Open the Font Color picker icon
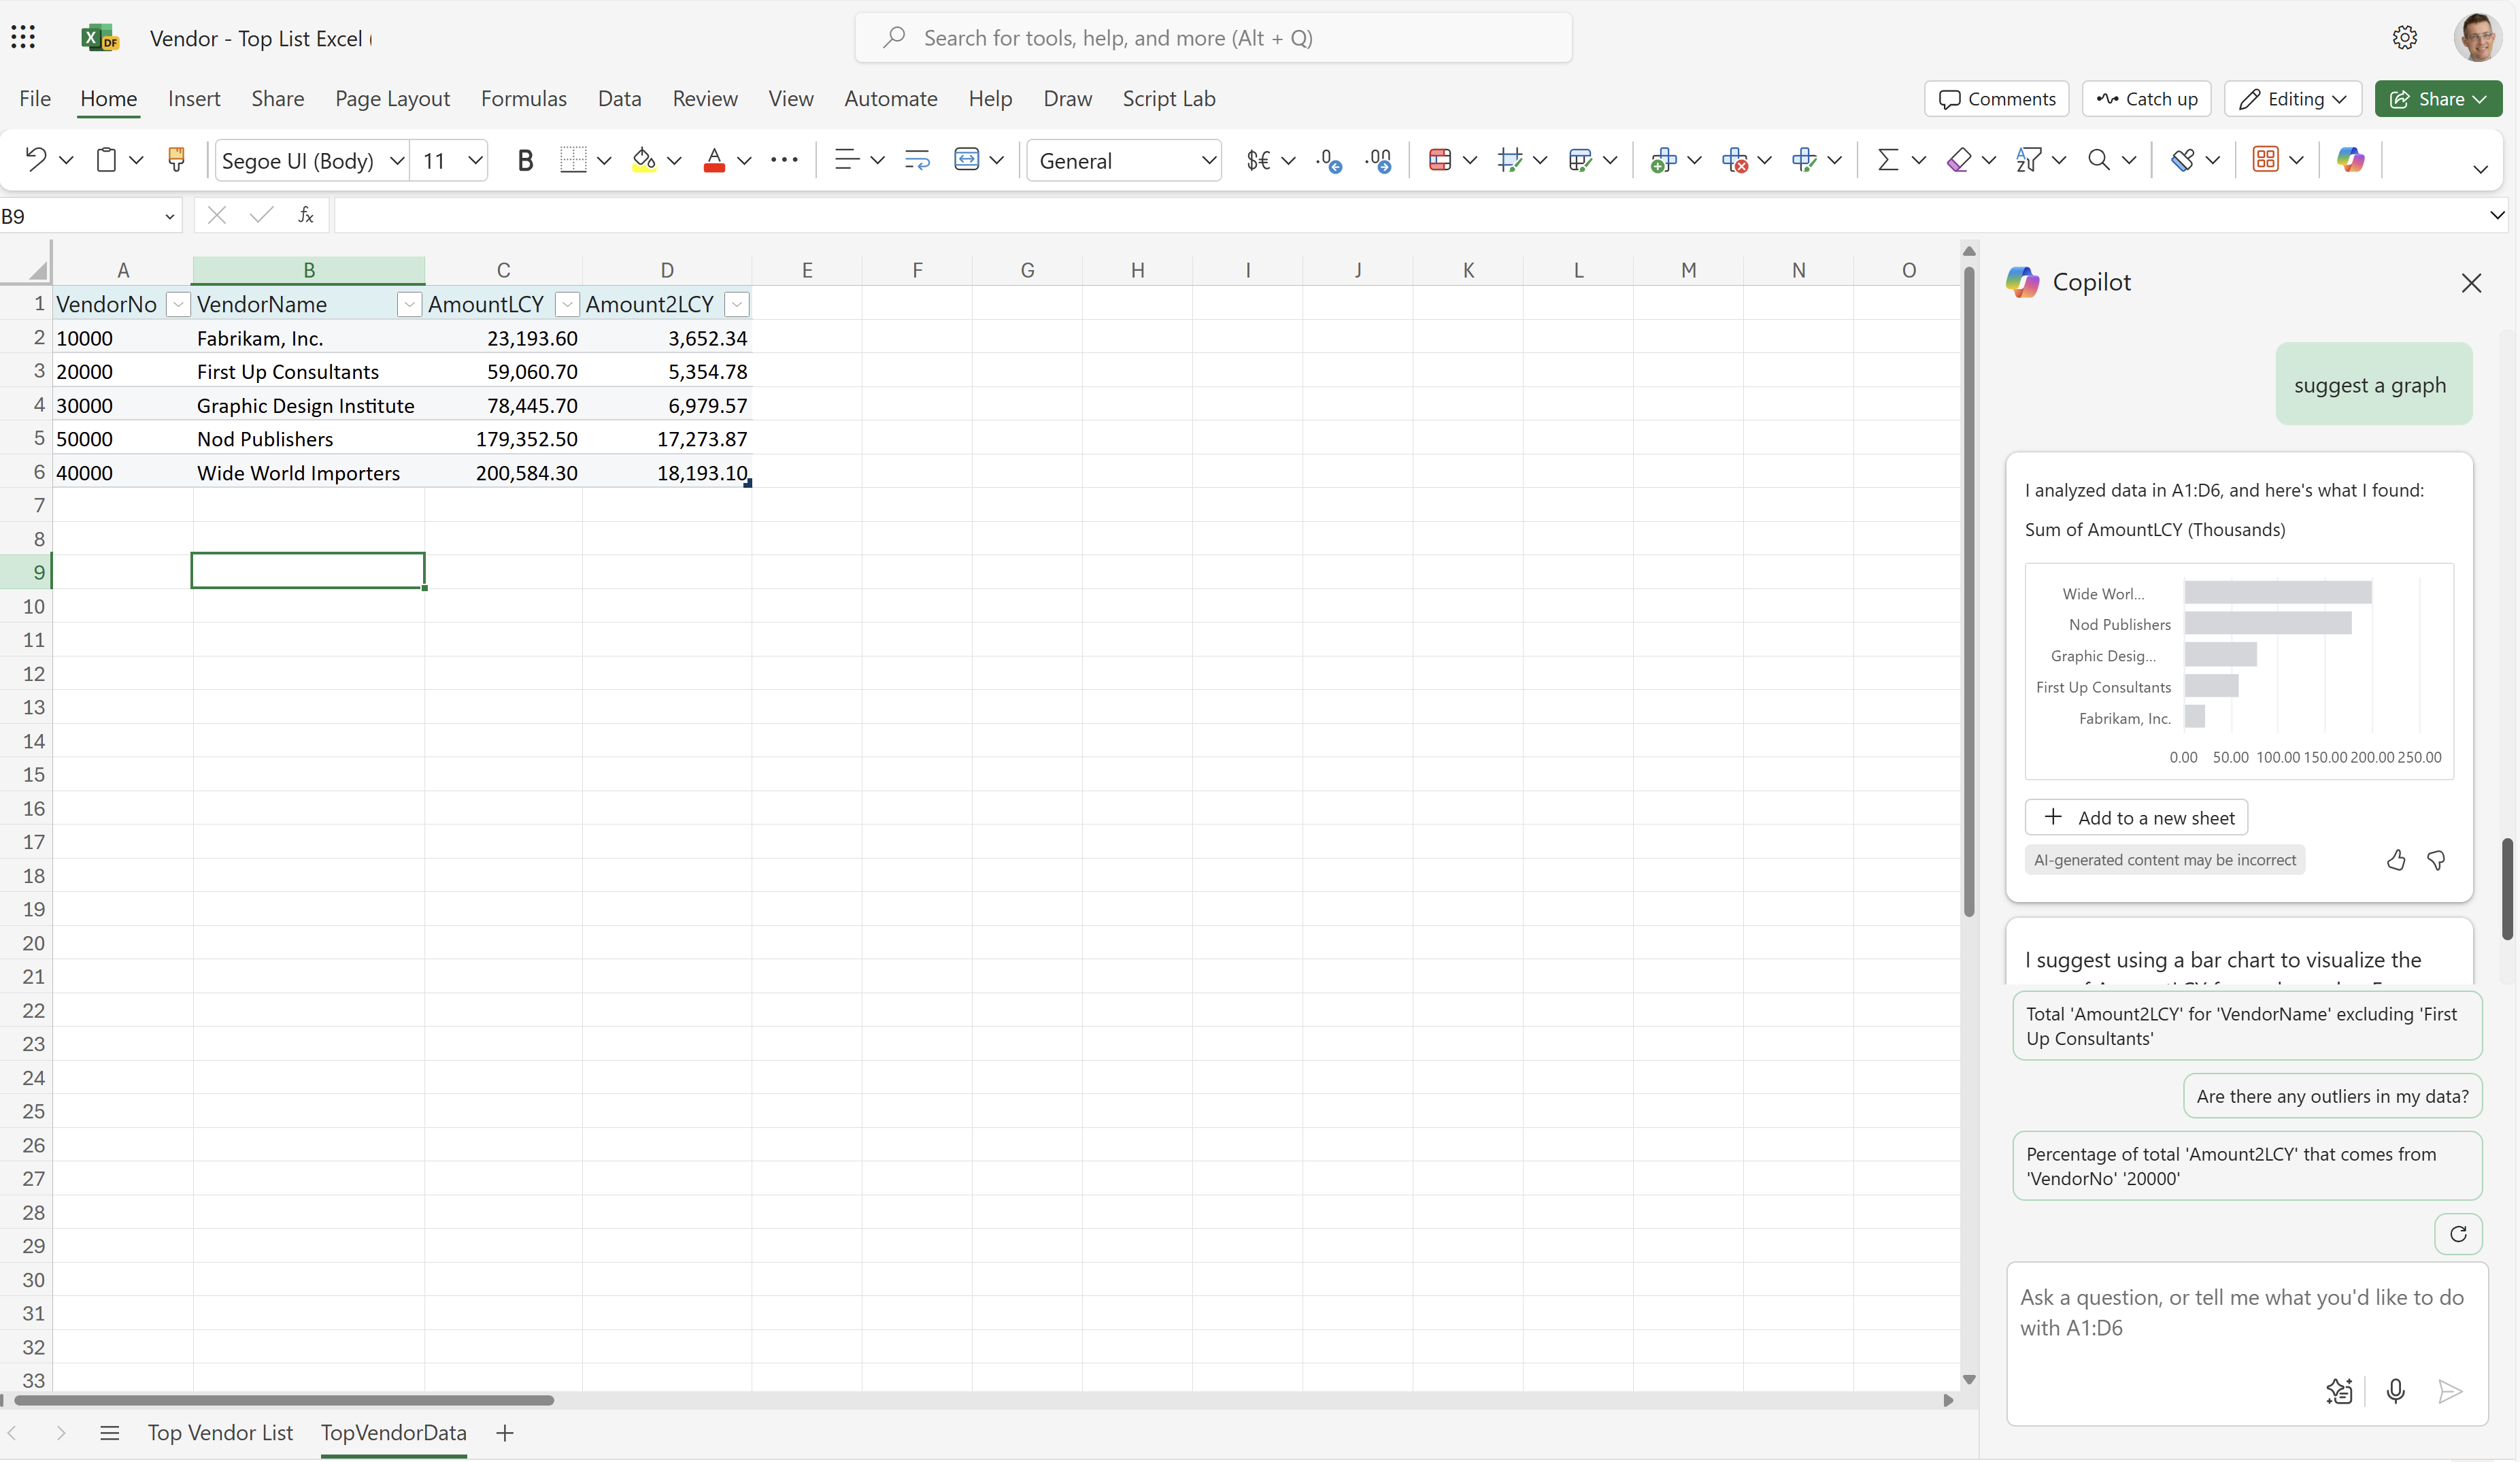 744,160
